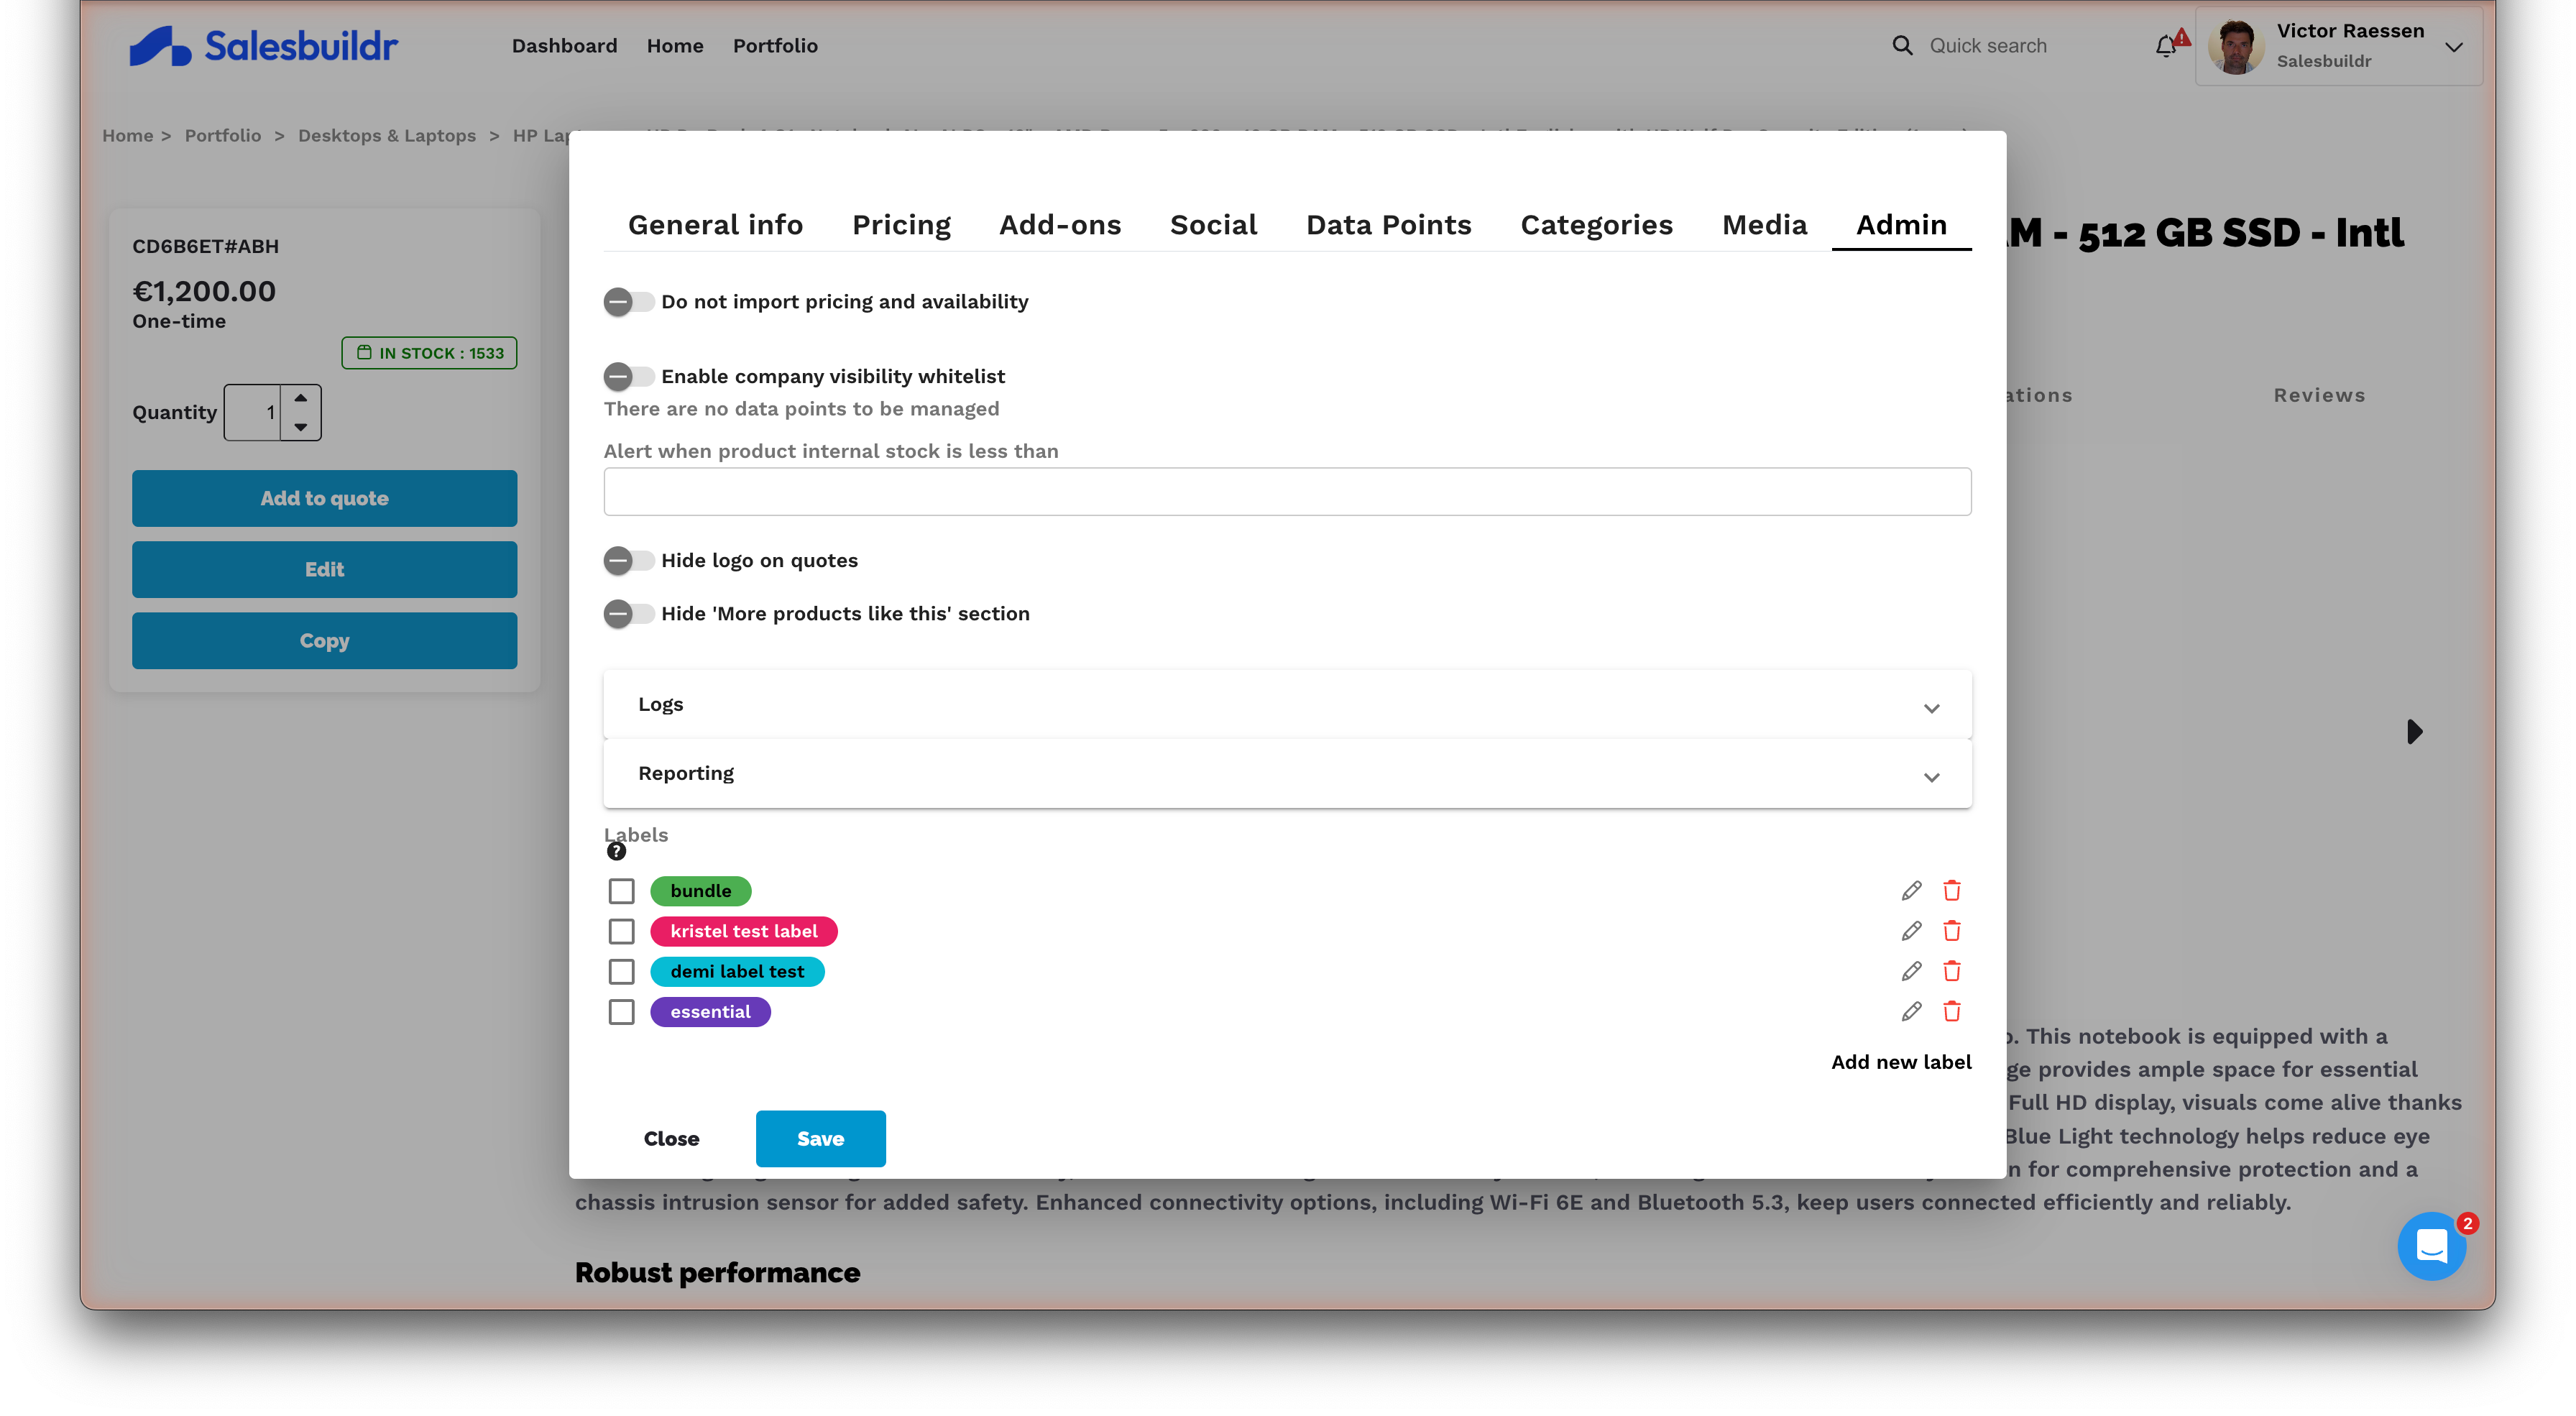Open the chat widget bubble

2431,1246
